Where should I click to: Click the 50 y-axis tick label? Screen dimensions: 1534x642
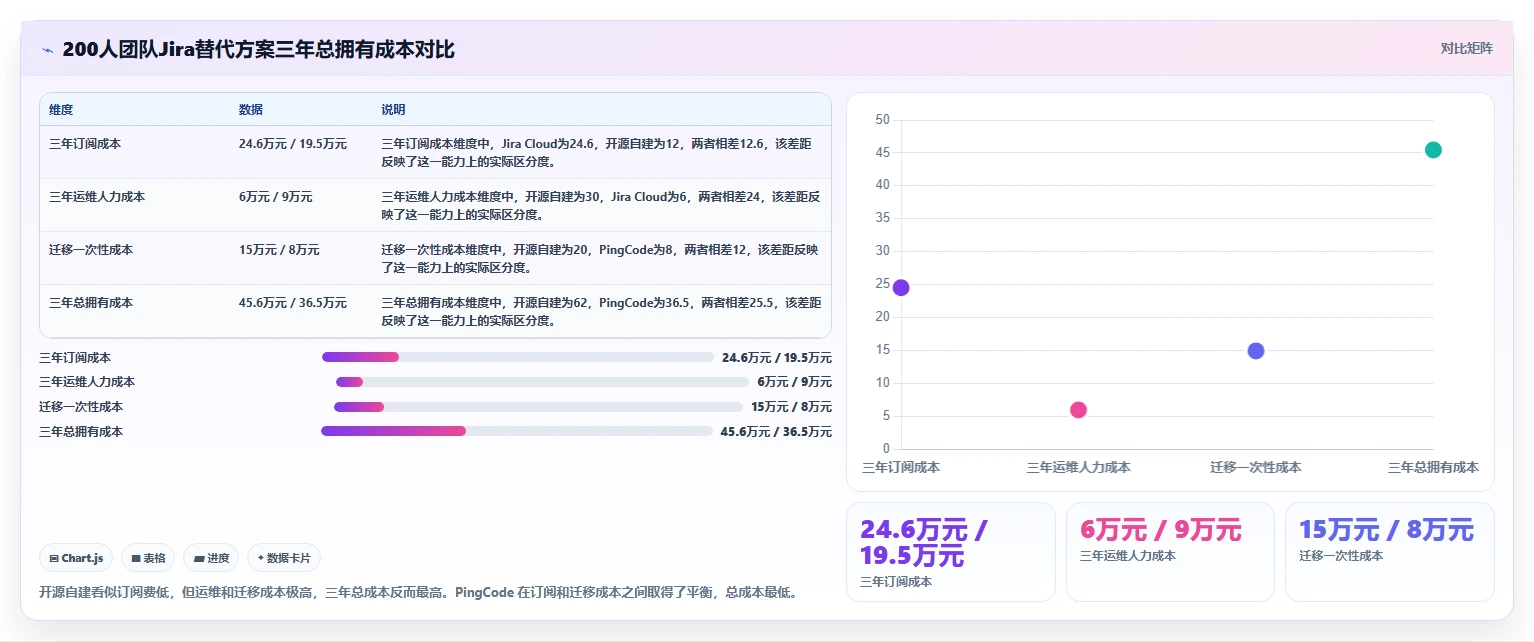point(882,120)
